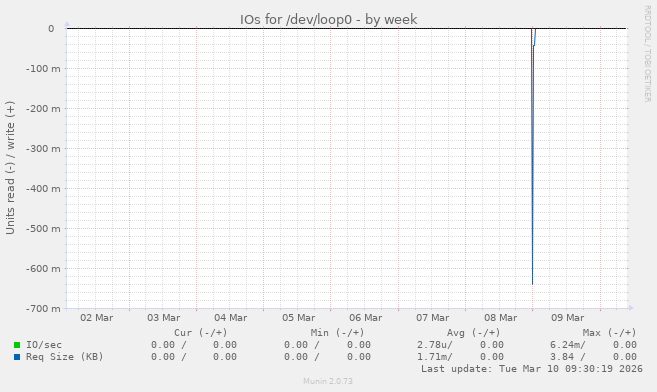Click the Req Size average value '1.71m/'

(x=435, y=357)
